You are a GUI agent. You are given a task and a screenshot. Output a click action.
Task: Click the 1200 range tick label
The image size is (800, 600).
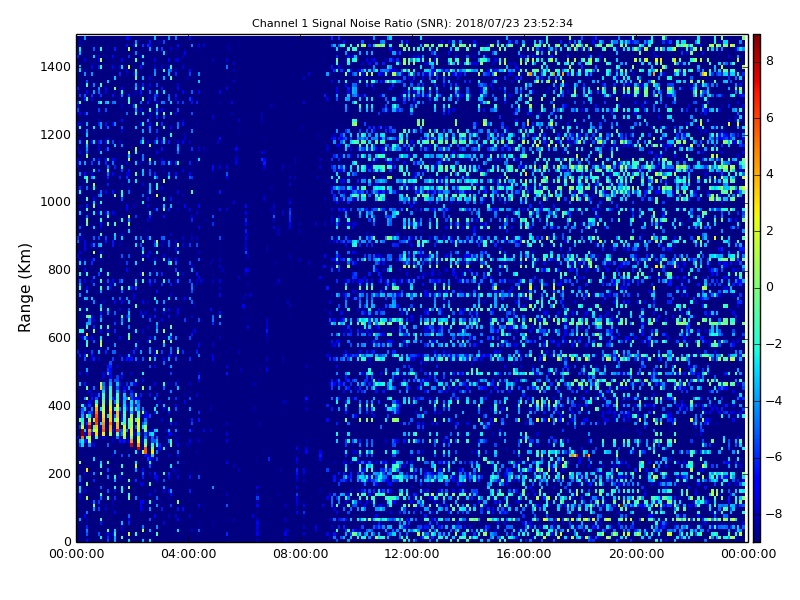[56, 135]
